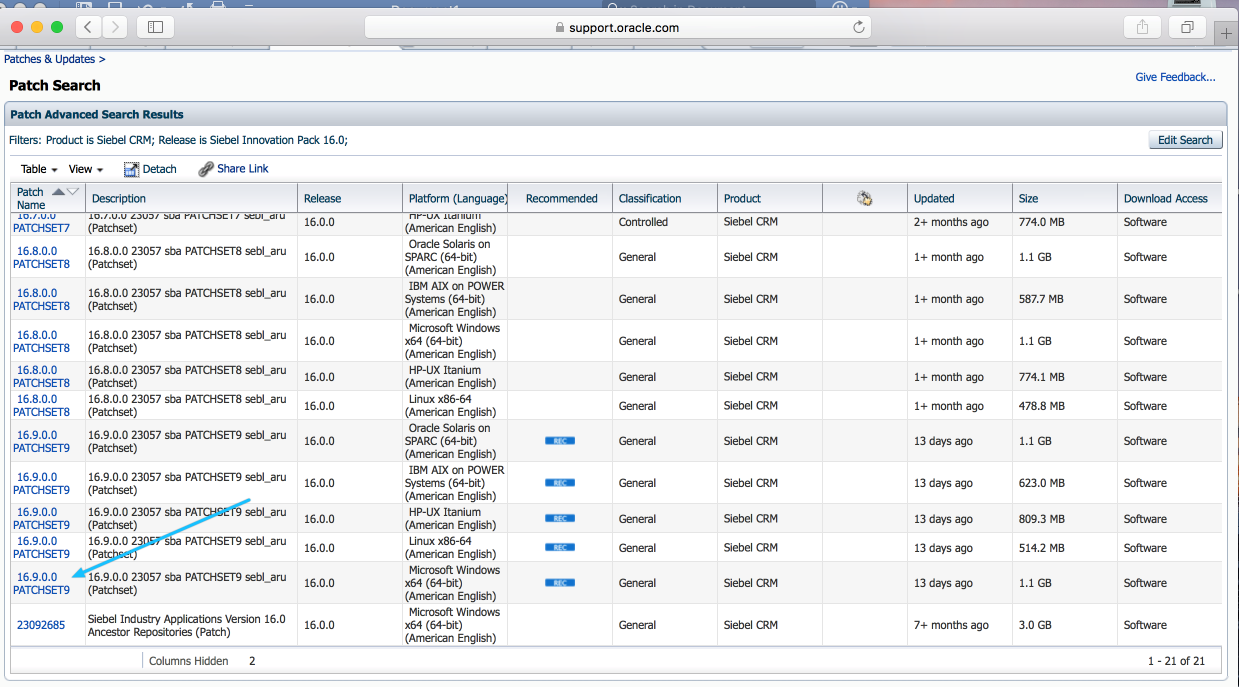Click the Share Link toolbar item
The width and height of the screenshot is (1239, 687).
[233, 169]
